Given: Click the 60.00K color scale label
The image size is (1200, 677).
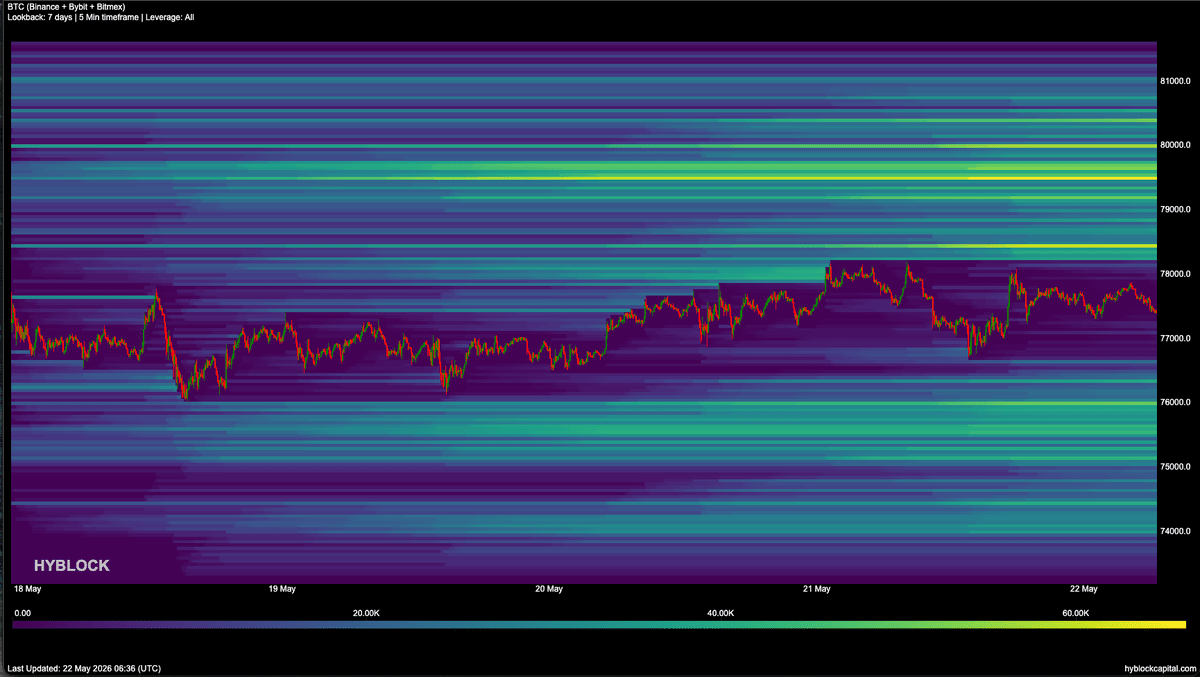Looking at the screenshot, I should (x=1076, y=613).
